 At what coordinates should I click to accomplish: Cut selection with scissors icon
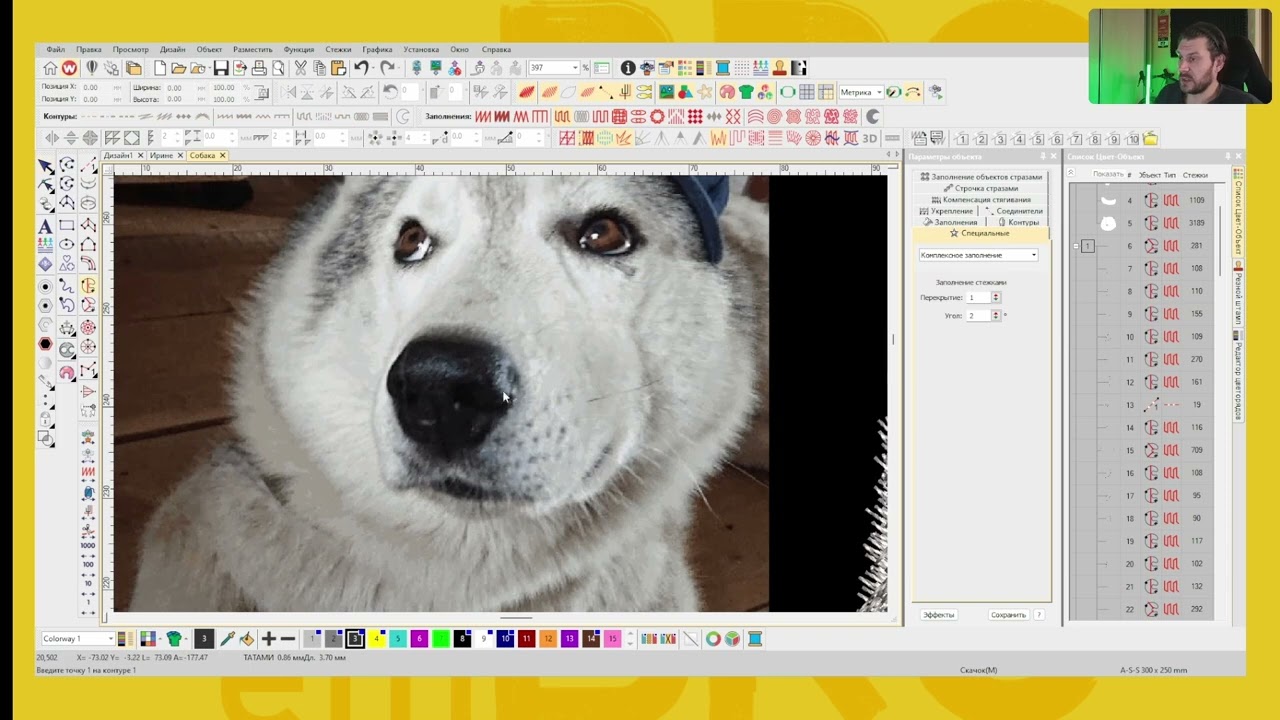(x=301, y=68)
